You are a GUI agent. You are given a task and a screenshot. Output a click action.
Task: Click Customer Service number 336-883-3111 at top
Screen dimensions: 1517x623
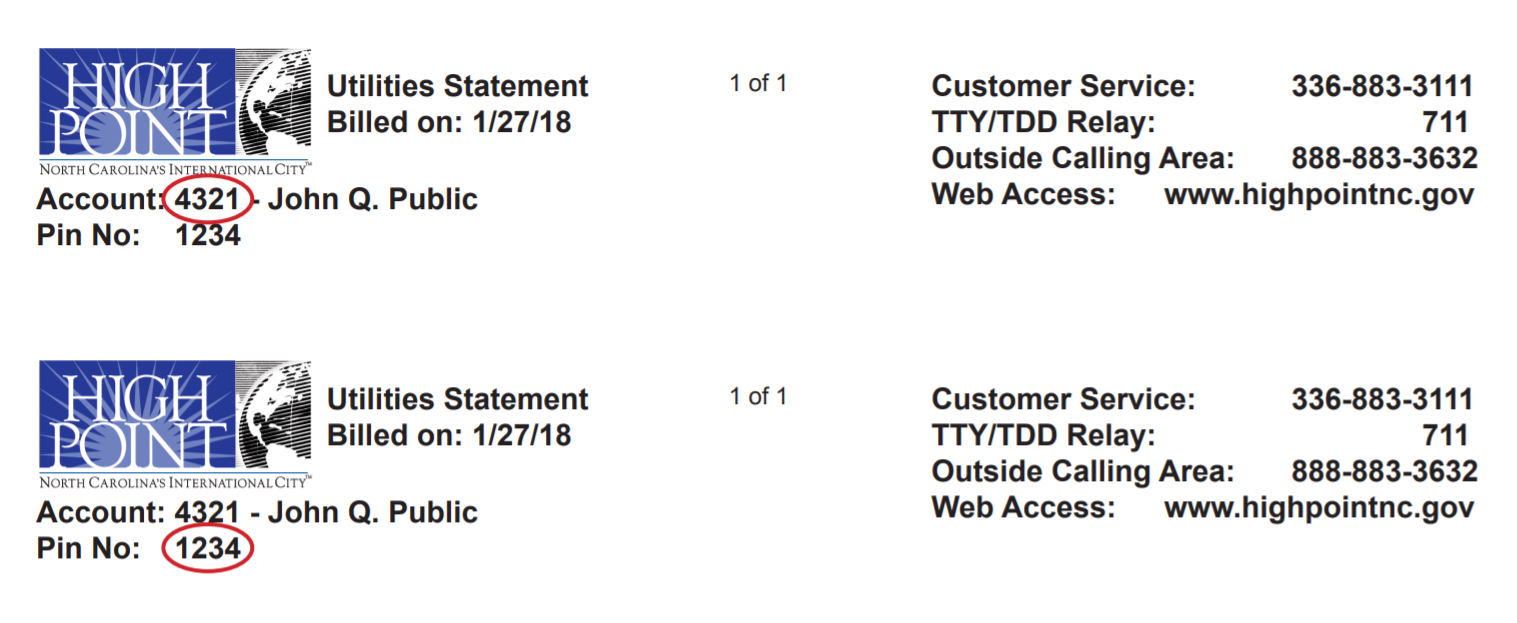(x=1382, y=86)
